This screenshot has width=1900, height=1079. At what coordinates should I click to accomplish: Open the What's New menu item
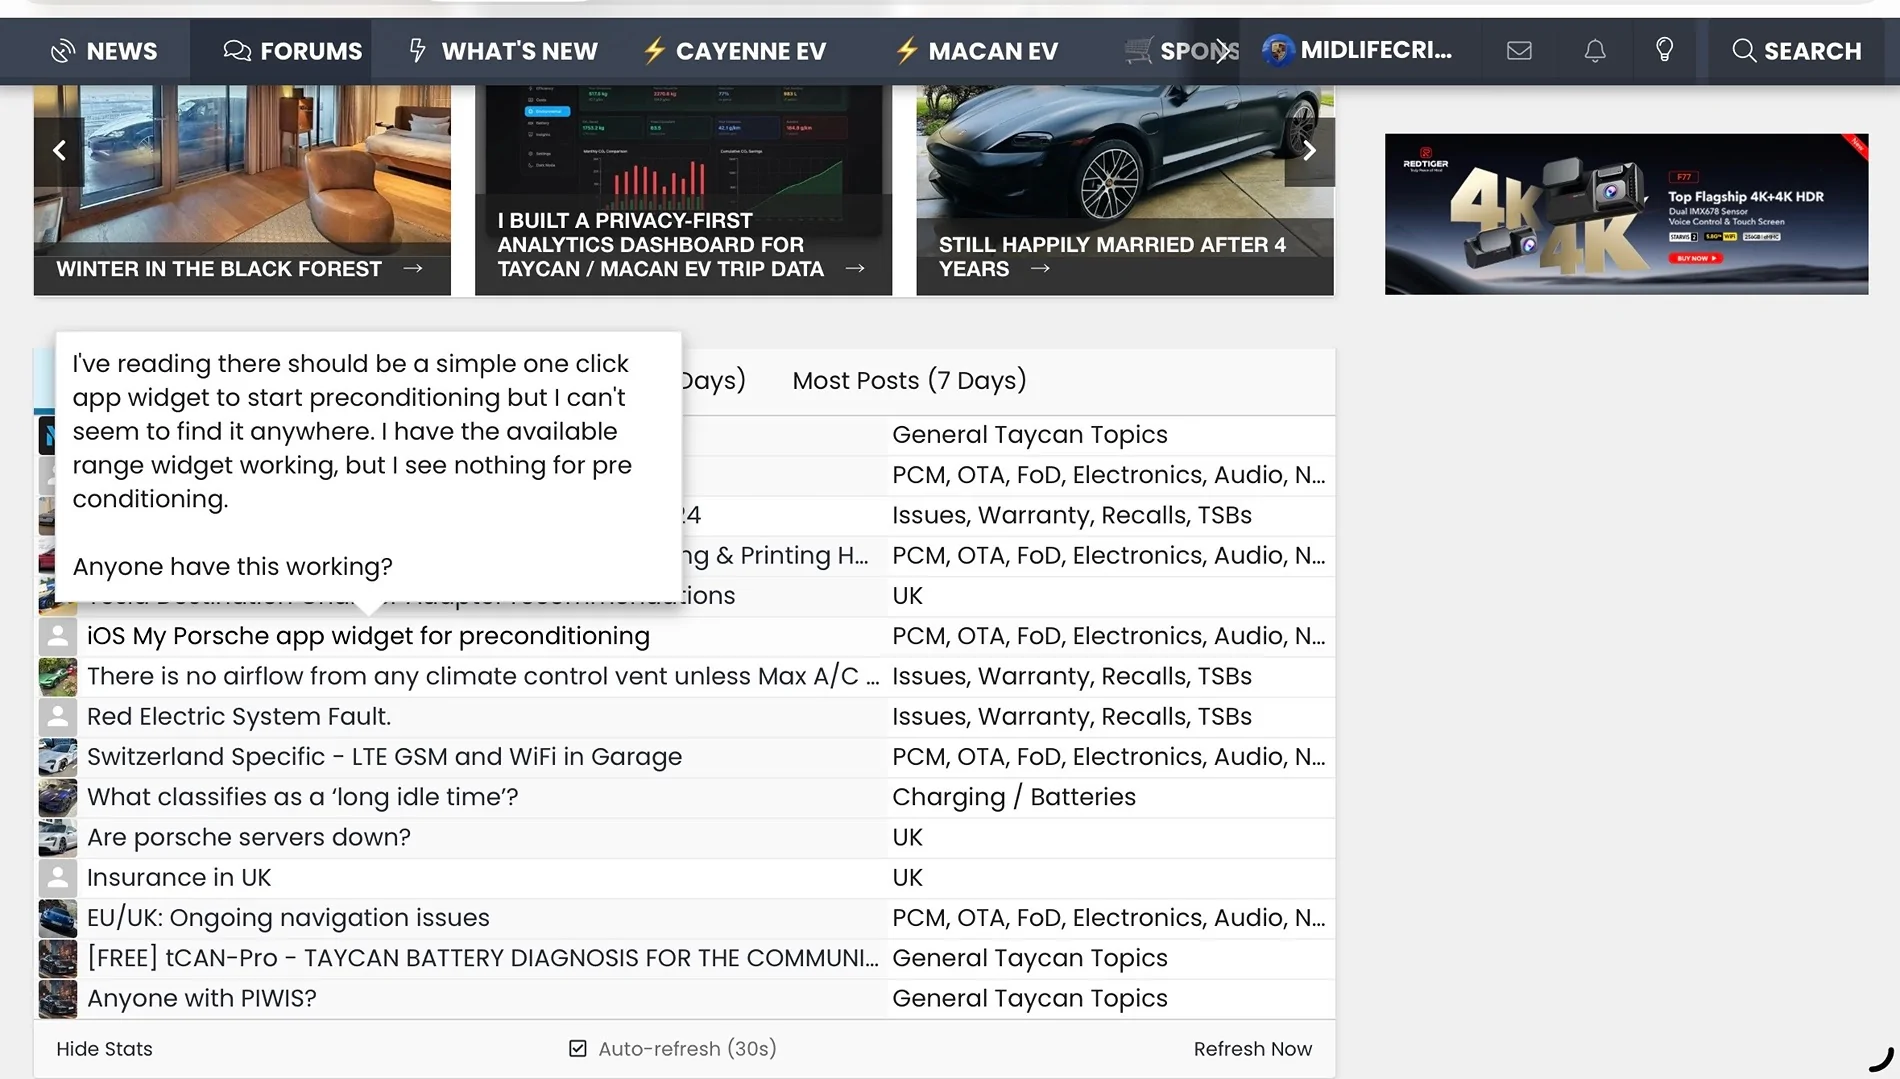click(503, 51)
